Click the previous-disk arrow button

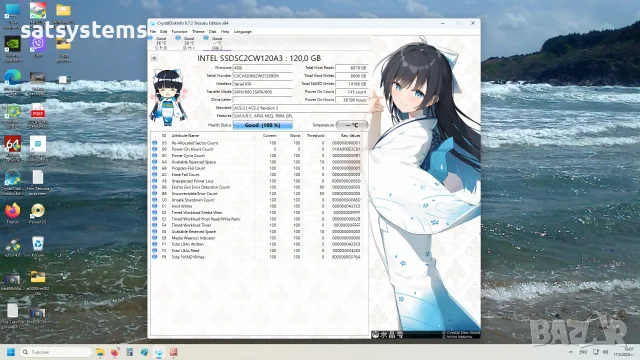154,58
